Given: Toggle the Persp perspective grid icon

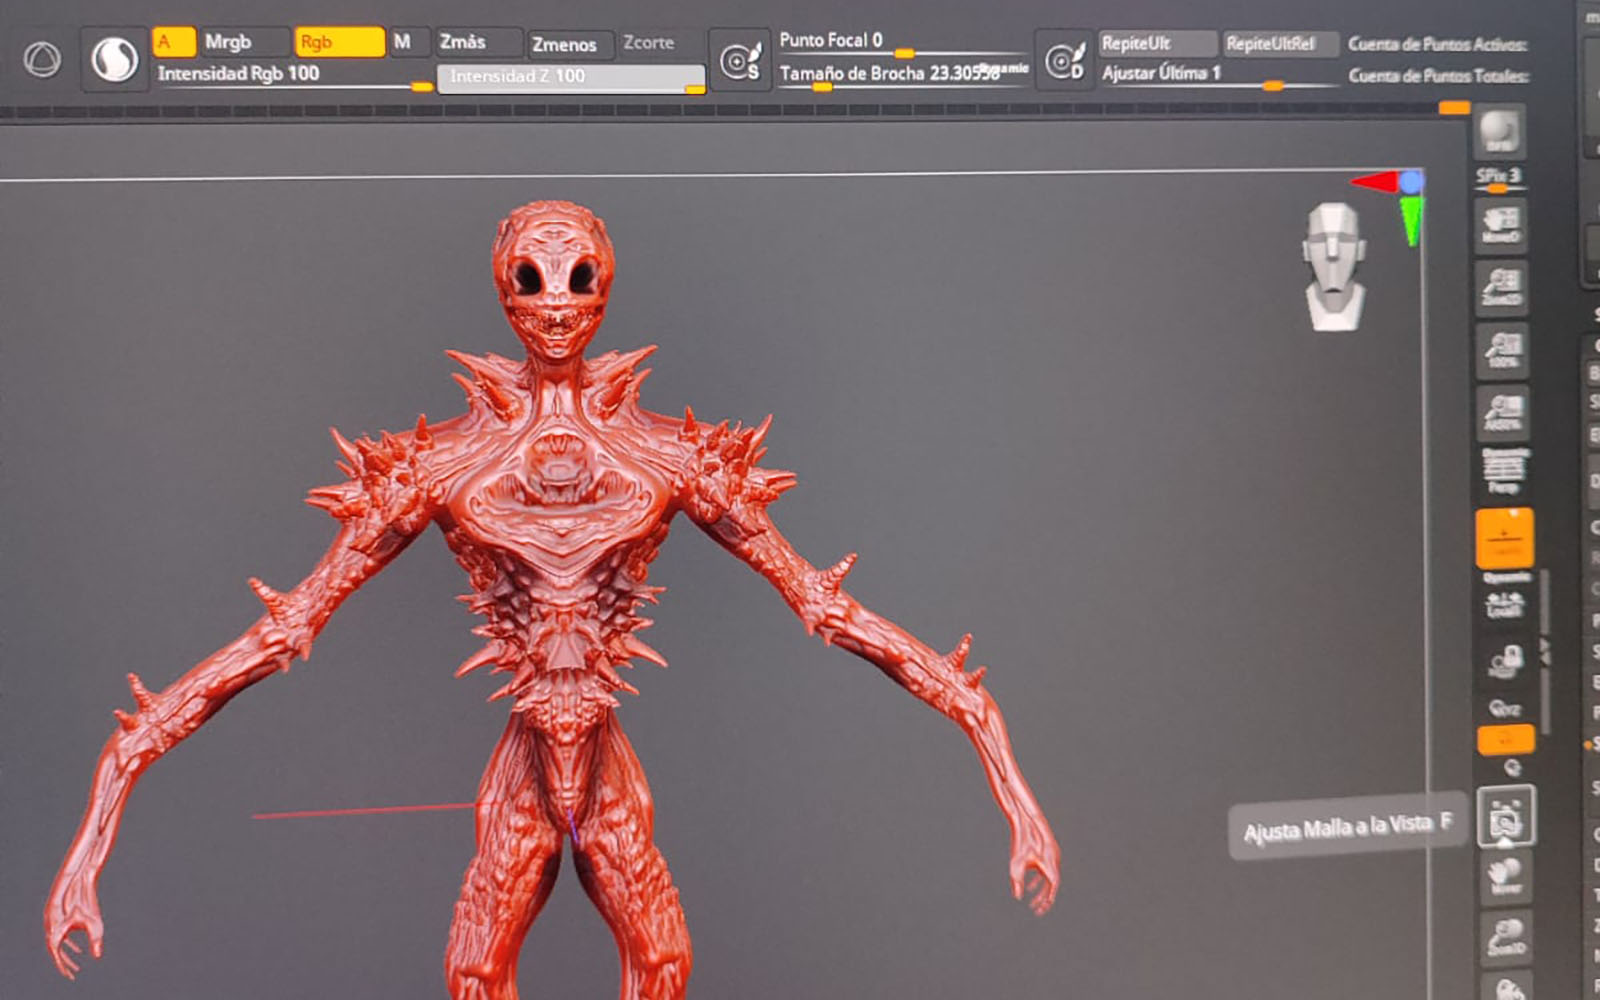Looking at the screenshot, I should tap(1504, 471).
